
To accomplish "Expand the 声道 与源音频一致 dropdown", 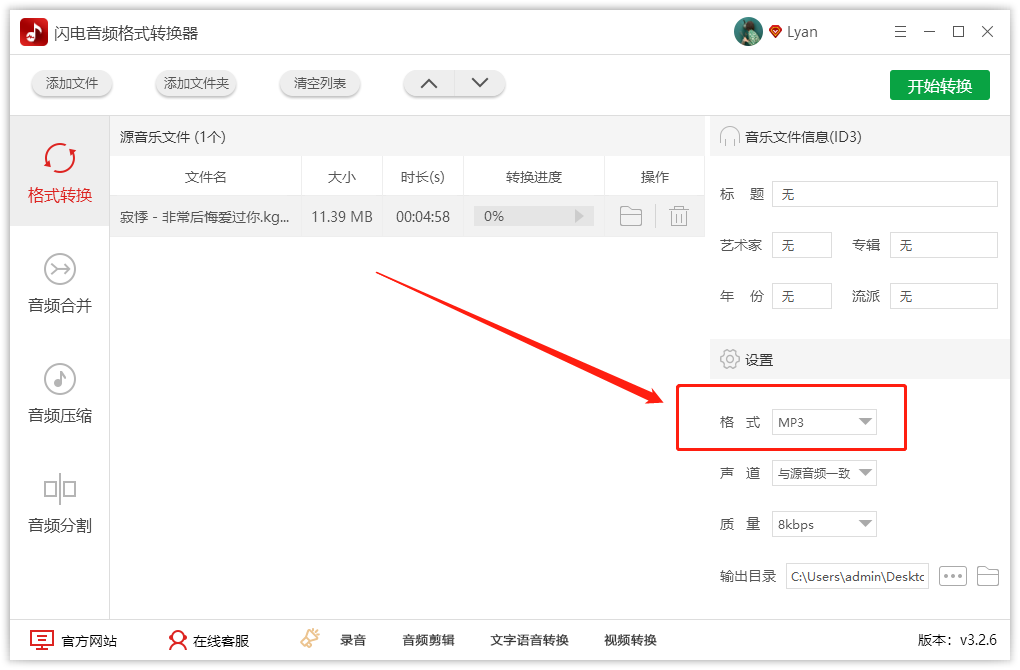I will pos(824,473).
